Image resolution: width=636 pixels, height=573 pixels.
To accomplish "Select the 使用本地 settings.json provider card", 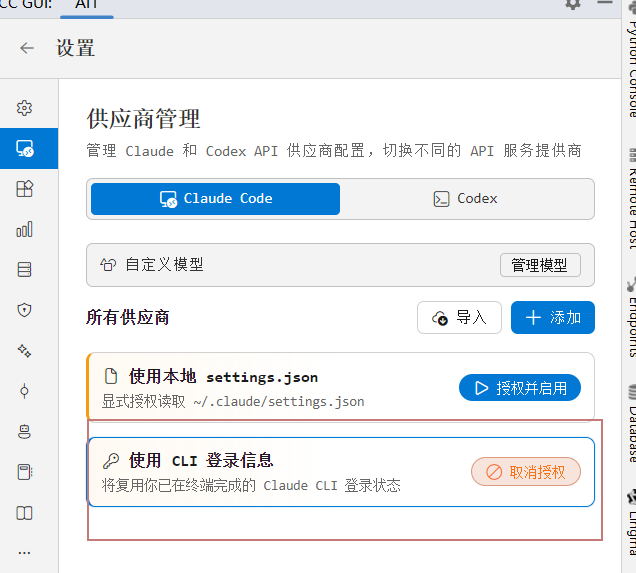I will point(341,386).
